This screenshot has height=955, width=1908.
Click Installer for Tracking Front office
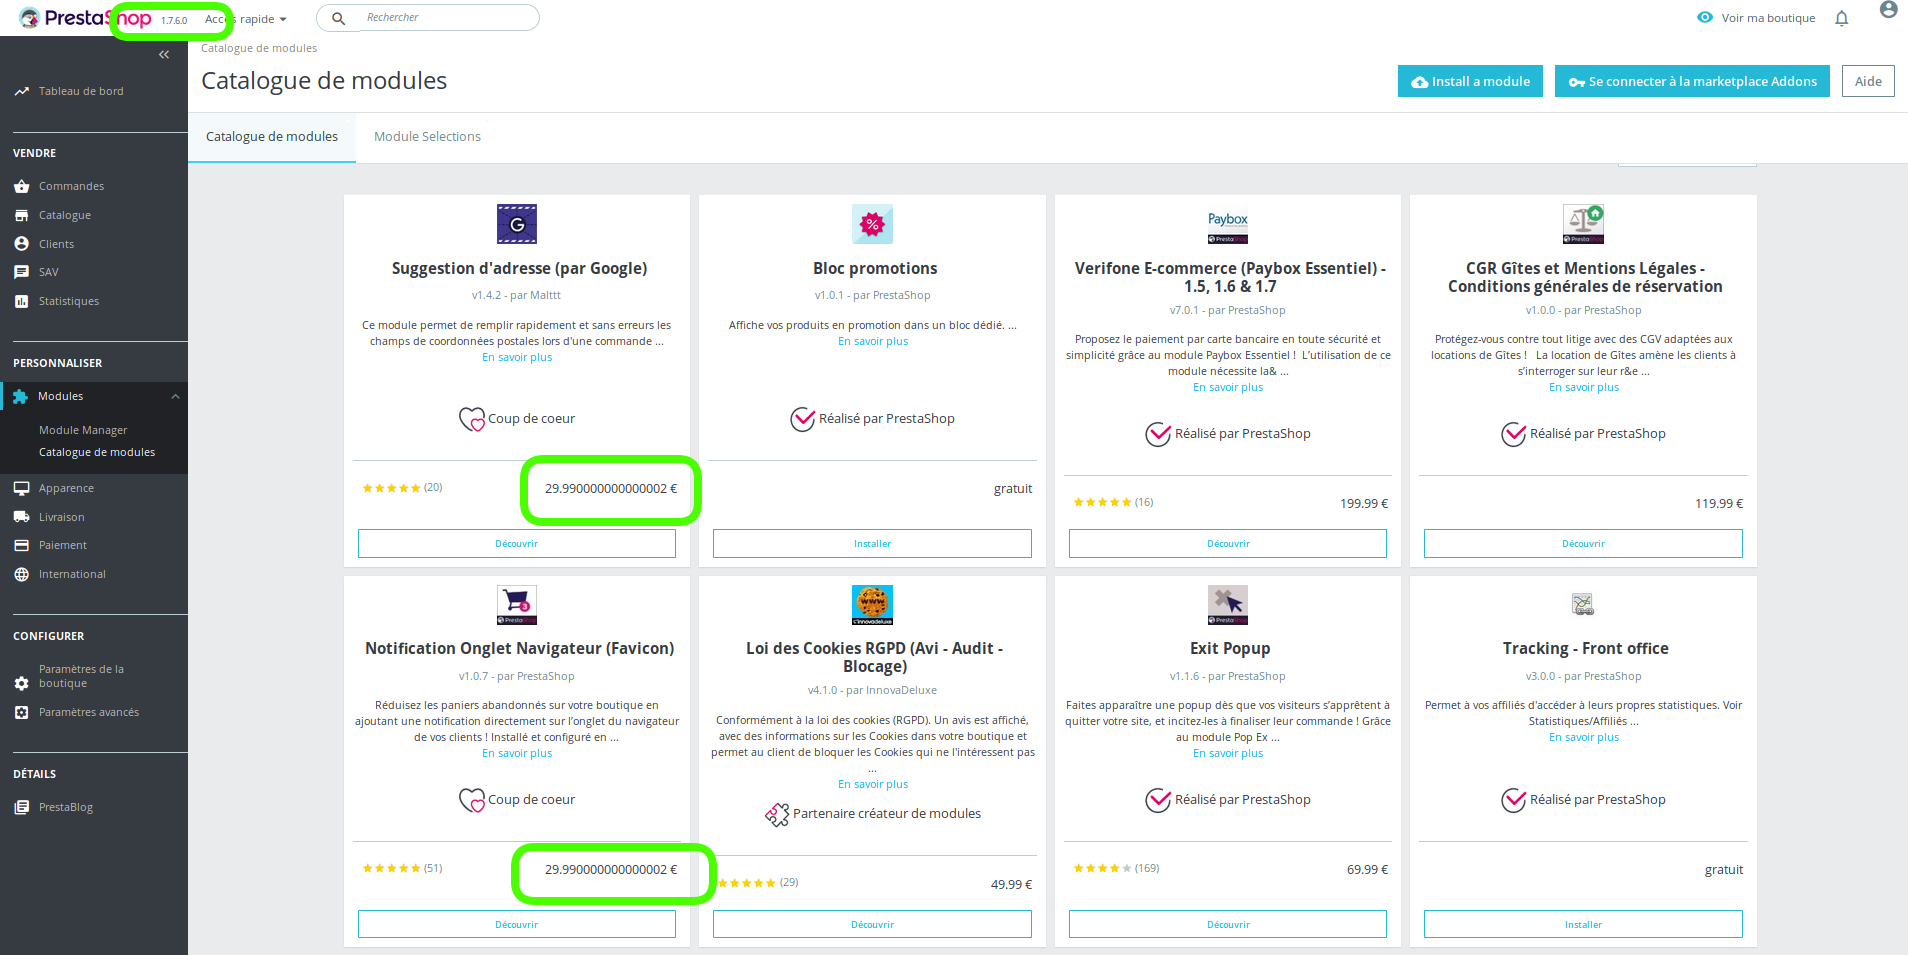1583,924
